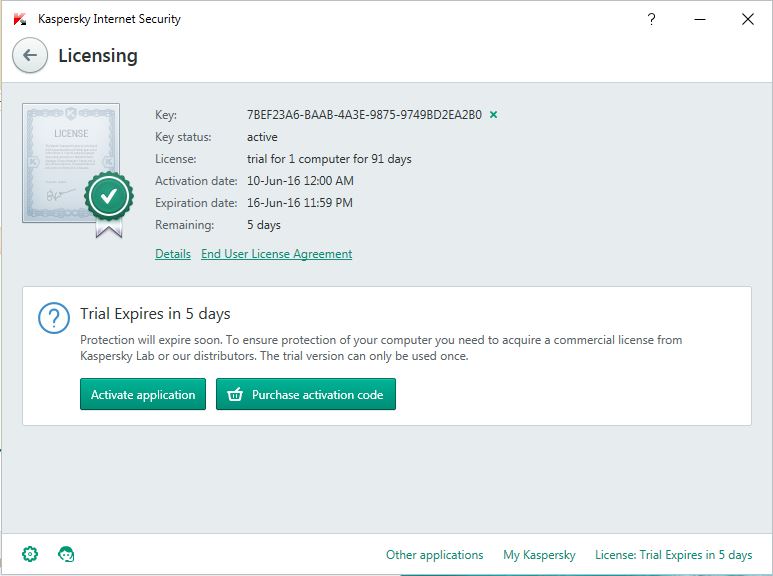Image resolution: width=773 pixels, height=576 pixels.
Task: Click the 'Activation date:' label
Action: (x=196, y=181)
